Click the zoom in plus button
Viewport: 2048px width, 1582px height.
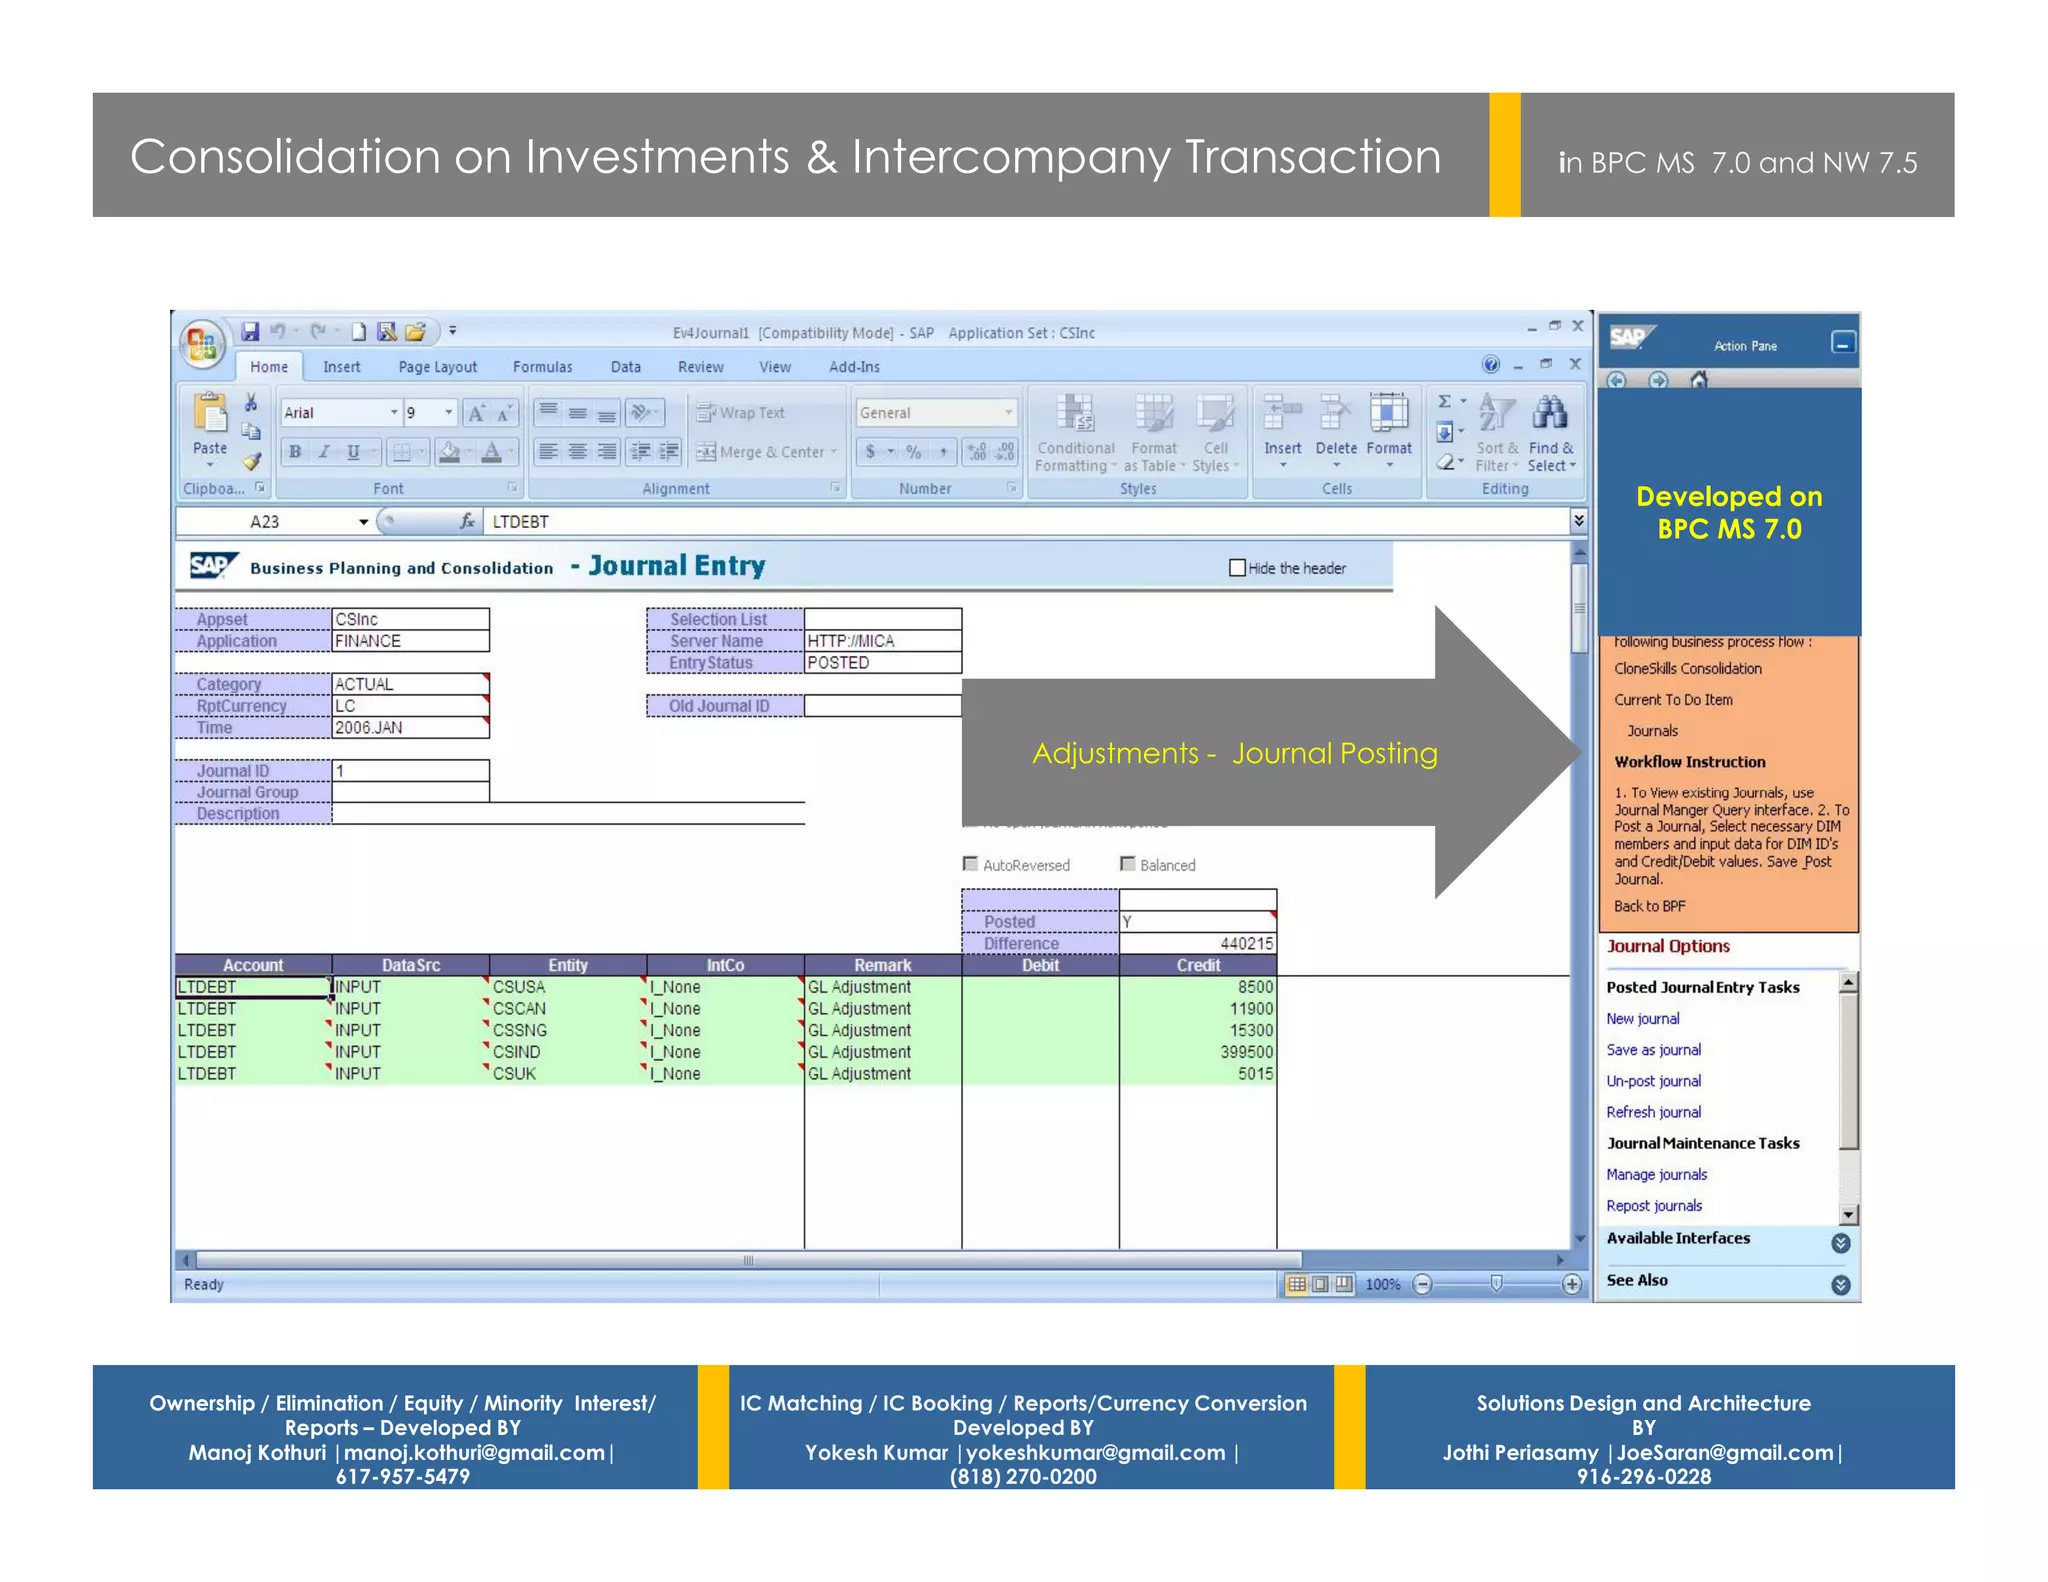[x=1571, y=1284]
